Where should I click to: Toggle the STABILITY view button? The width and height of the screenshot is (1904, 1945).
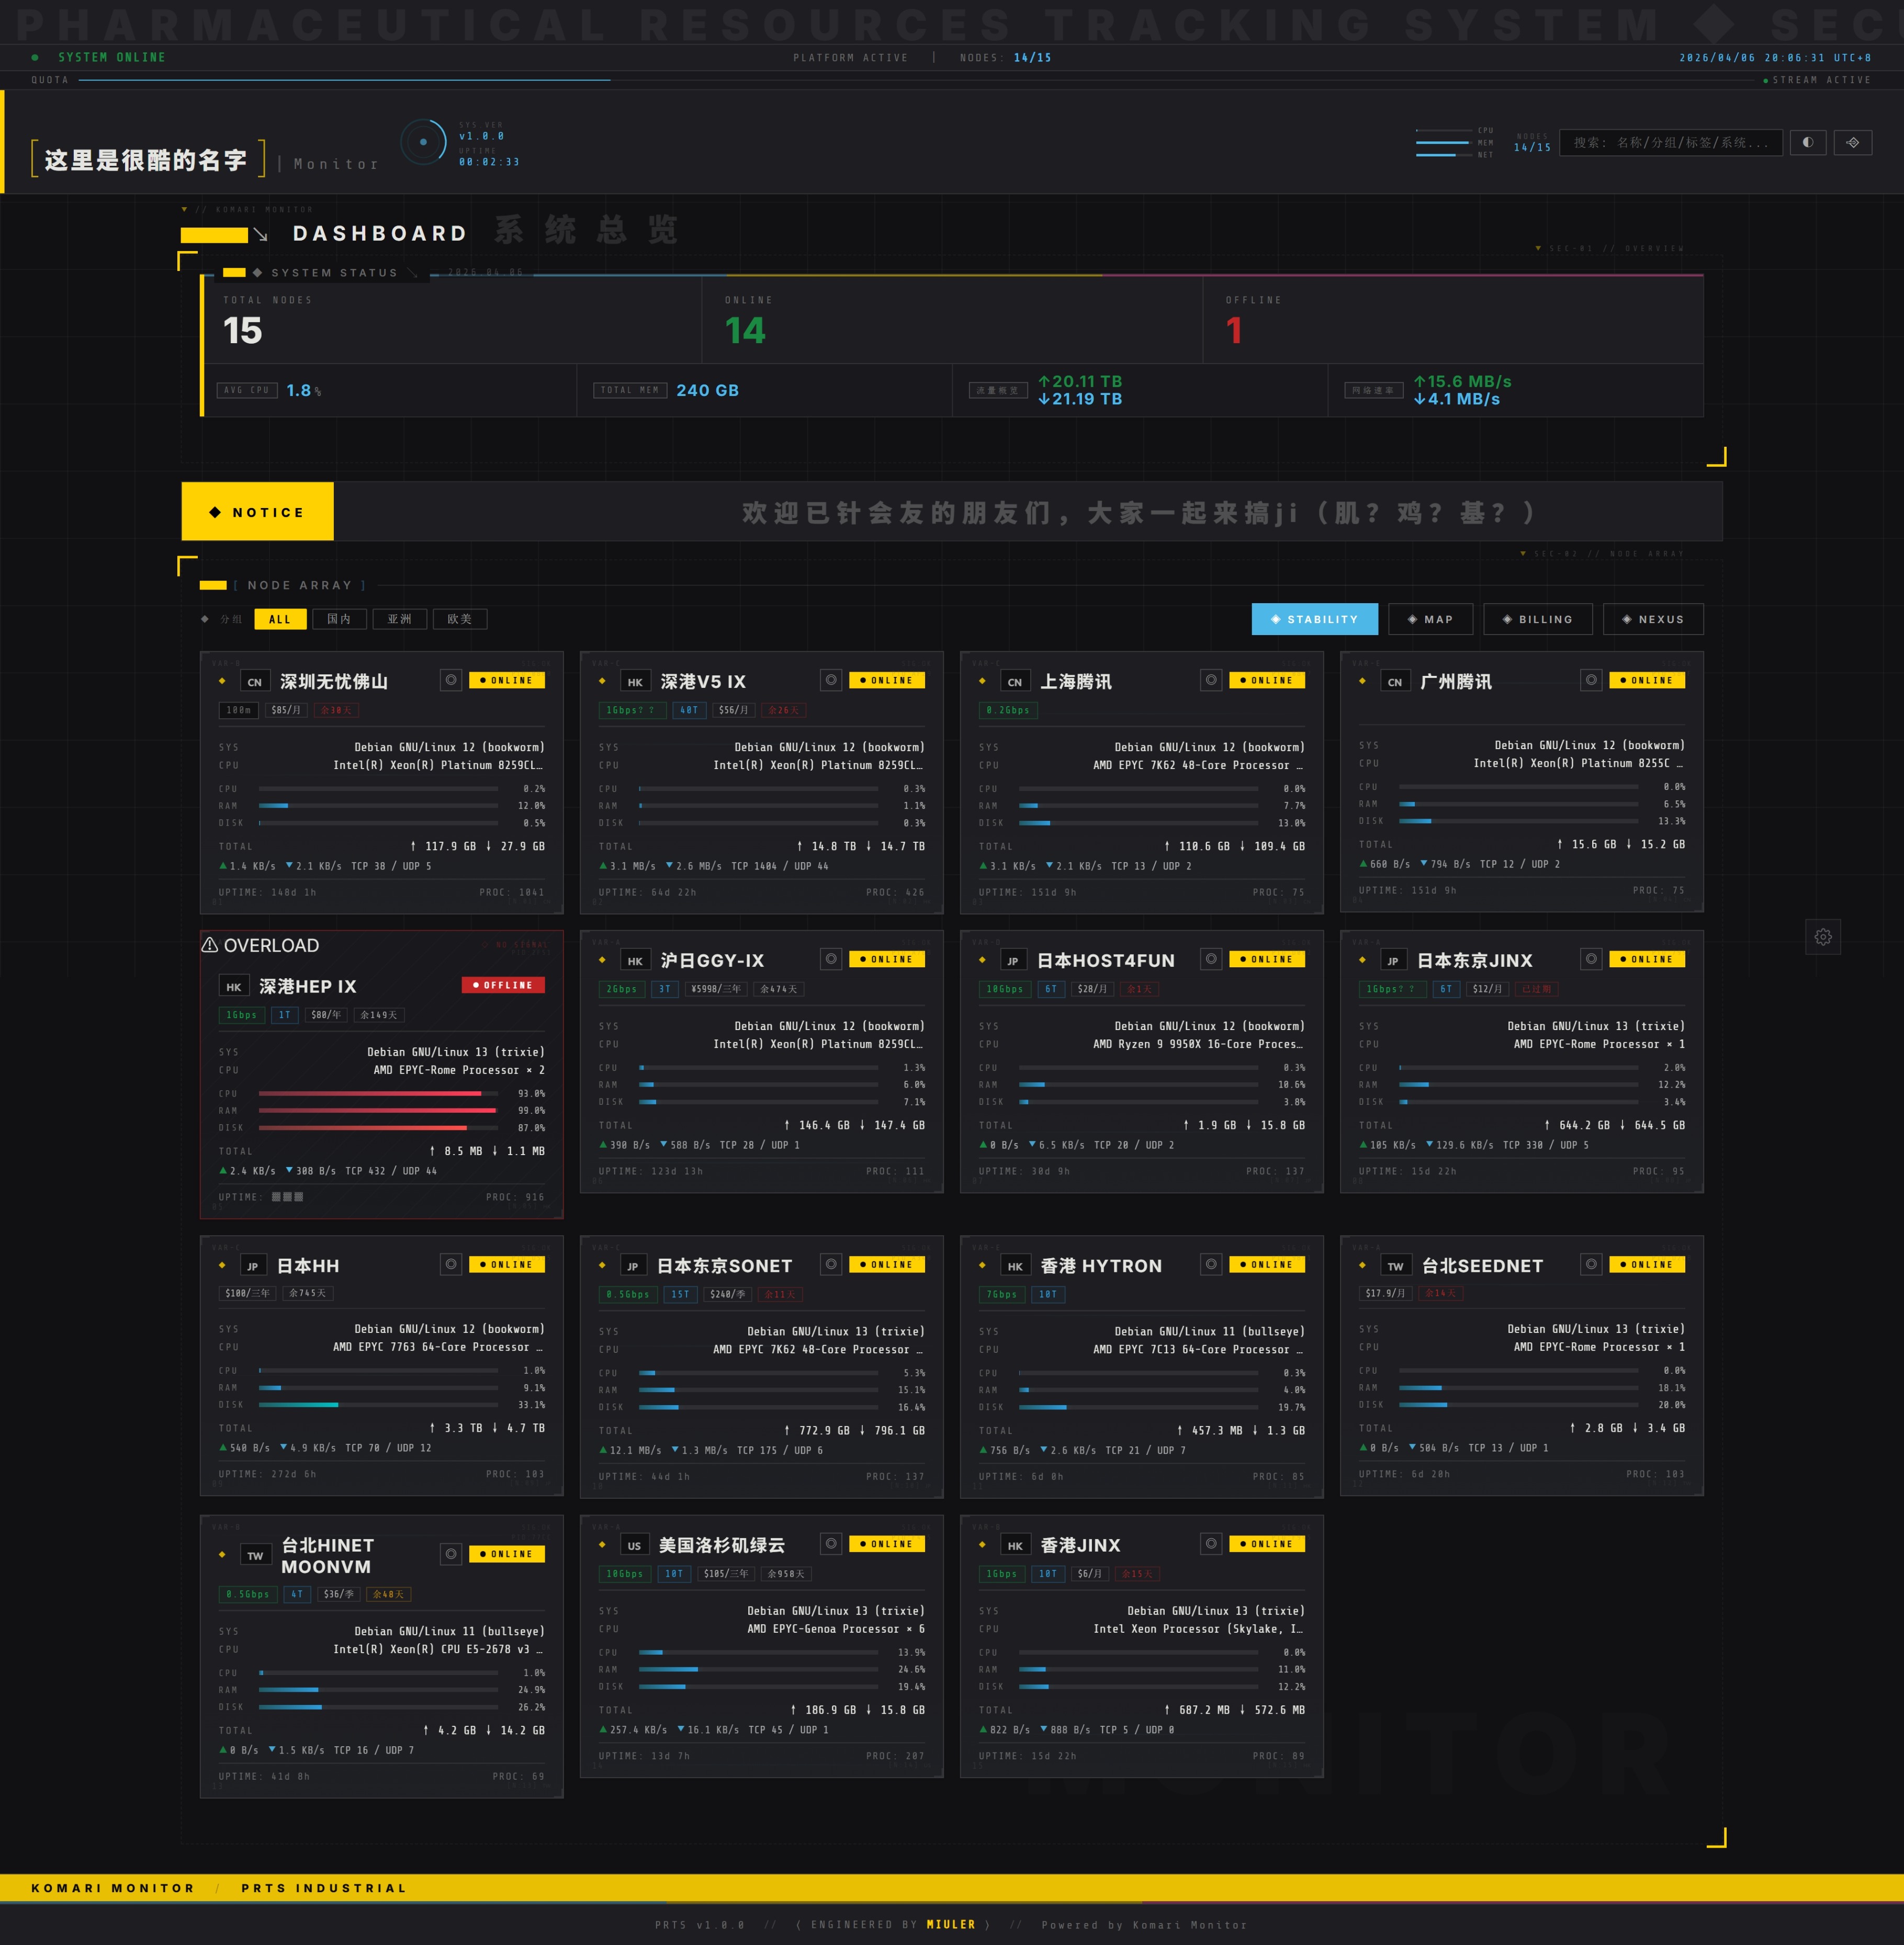pyautogui.click(x=1314, y=619)
